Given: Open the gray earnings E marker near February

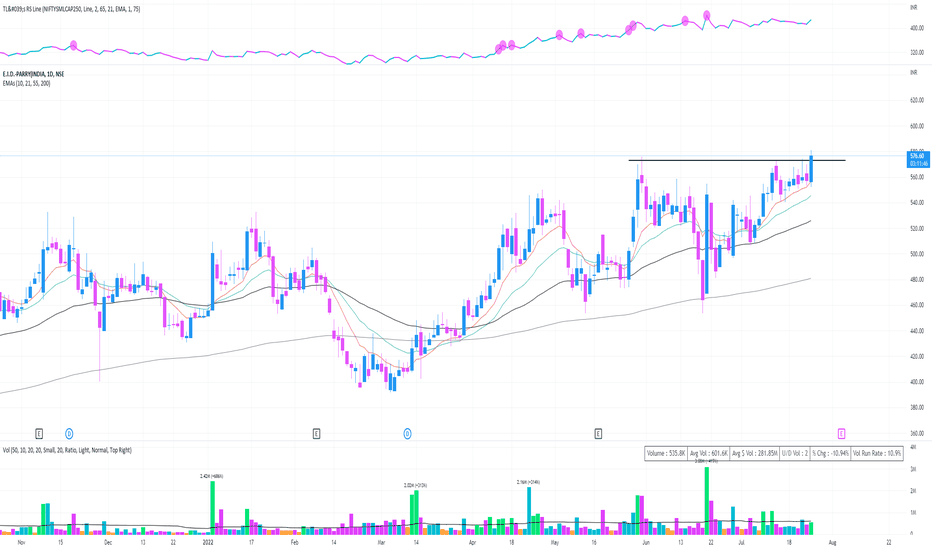Looking at the screenshot, I should [x=316, y=433].
